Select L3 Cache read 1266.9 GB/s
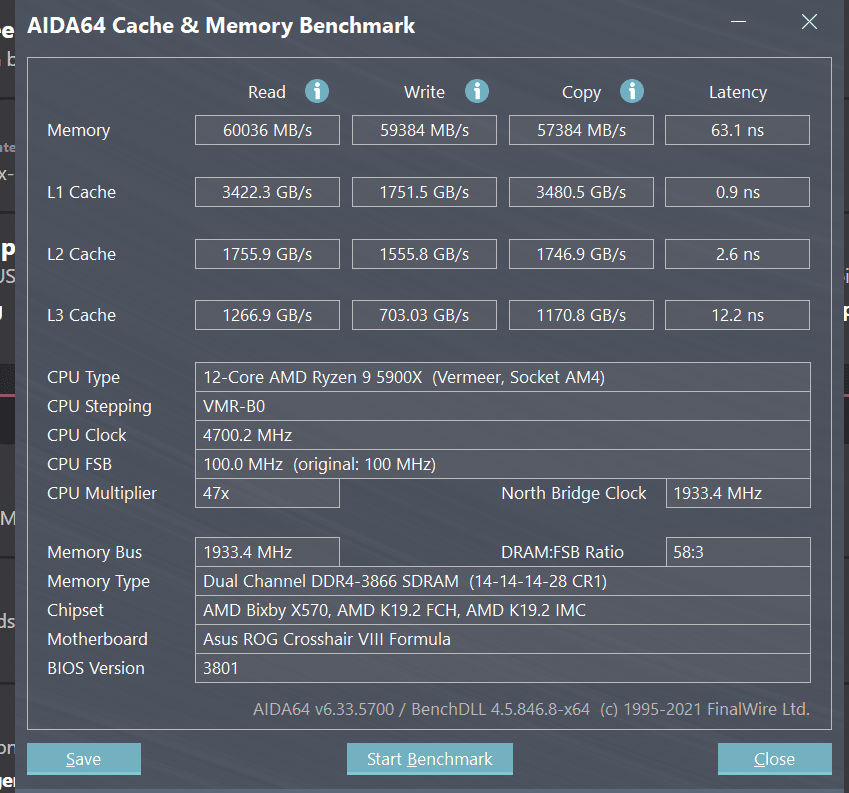The height and width of the screenshot is (793, 849). point(267,315)
